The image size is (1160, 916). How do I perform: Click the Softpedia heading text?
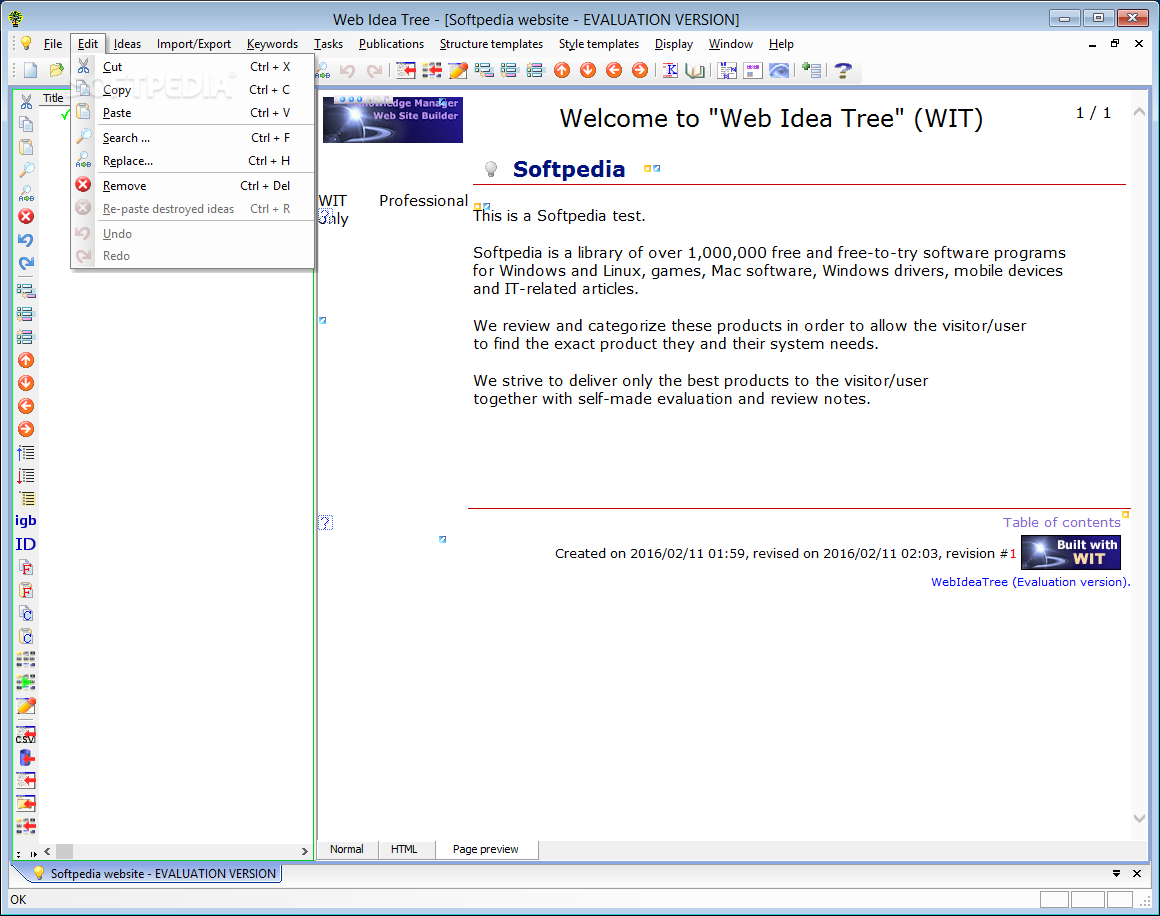pyautogui.click(x=569, y=169)
